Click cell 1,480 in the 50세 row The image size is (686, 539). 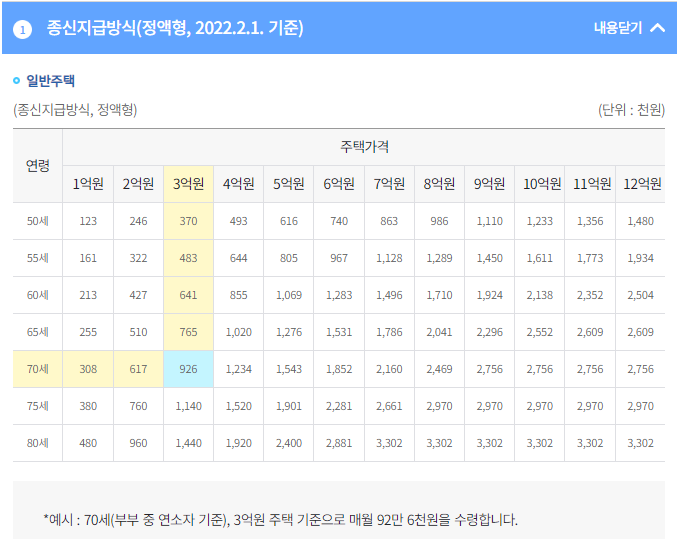coord(640,221)
